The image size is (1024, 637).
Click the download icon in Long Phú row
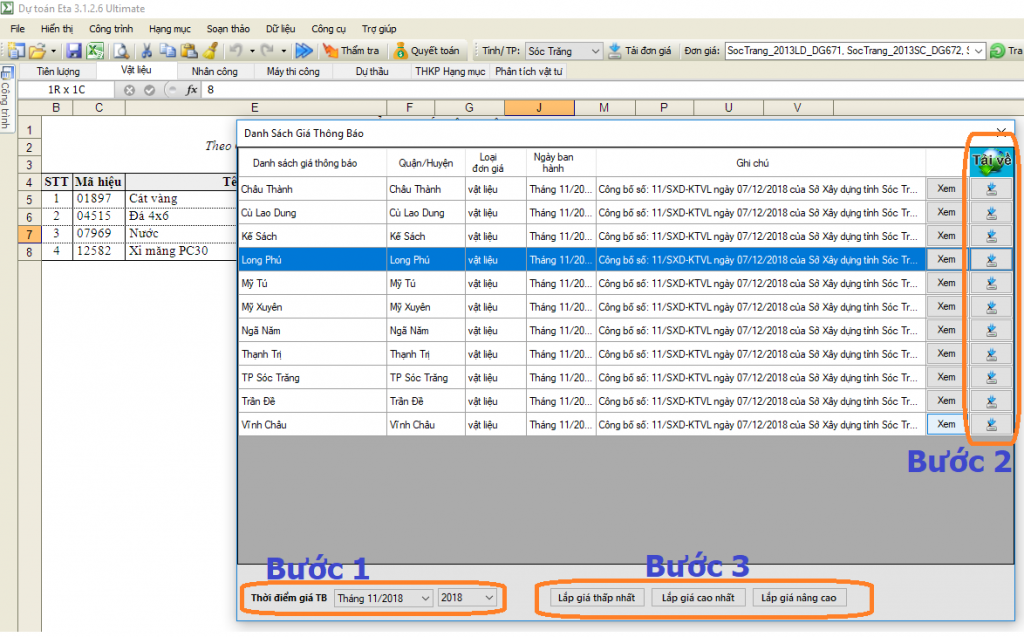(x=990, y=259)
